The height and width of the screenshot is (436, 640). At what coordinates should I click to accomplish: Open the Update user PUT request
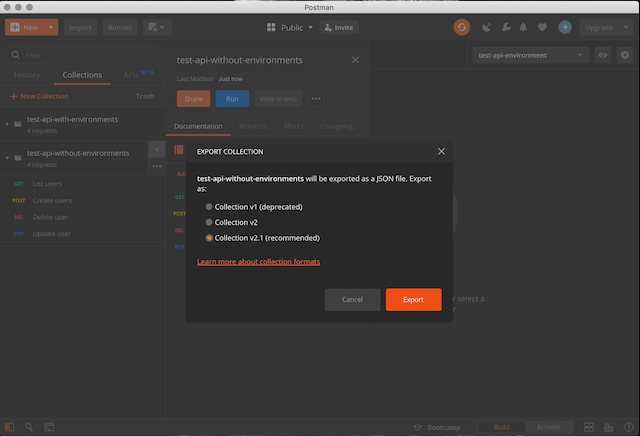tap(82, 234)
